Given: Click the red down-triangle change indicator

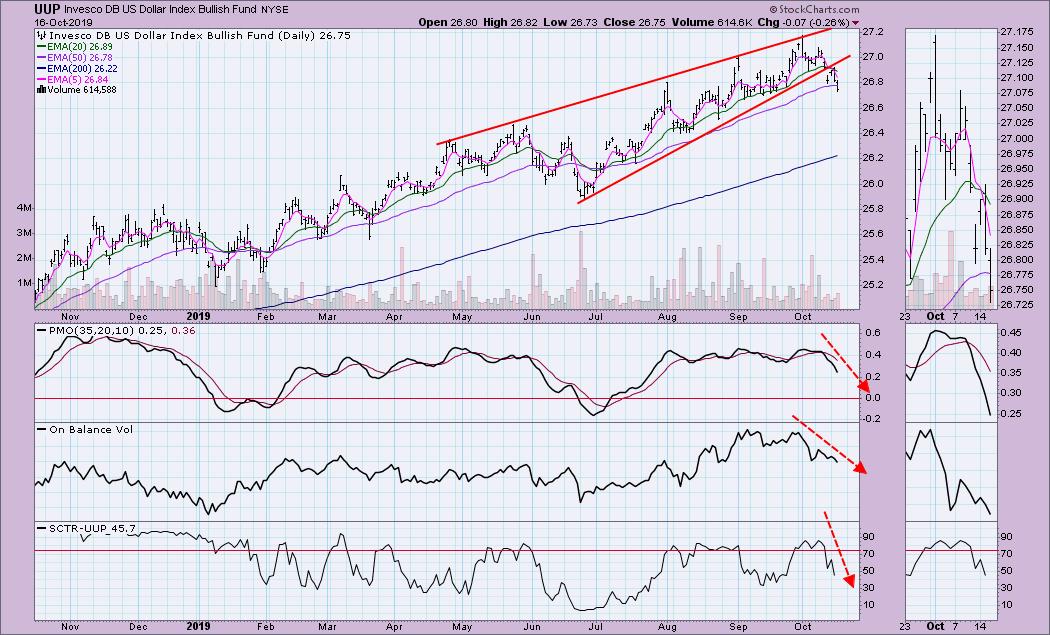Looking at the screenshot, I should tap(855, 23).
